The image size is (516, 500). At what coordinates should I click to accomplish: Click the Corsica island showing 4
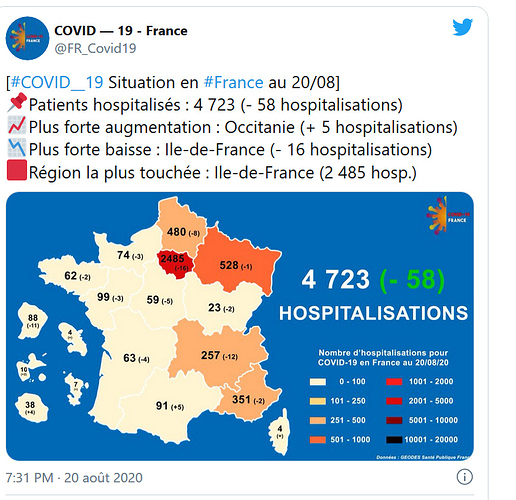pyautogui.click(x=280, y=432)
